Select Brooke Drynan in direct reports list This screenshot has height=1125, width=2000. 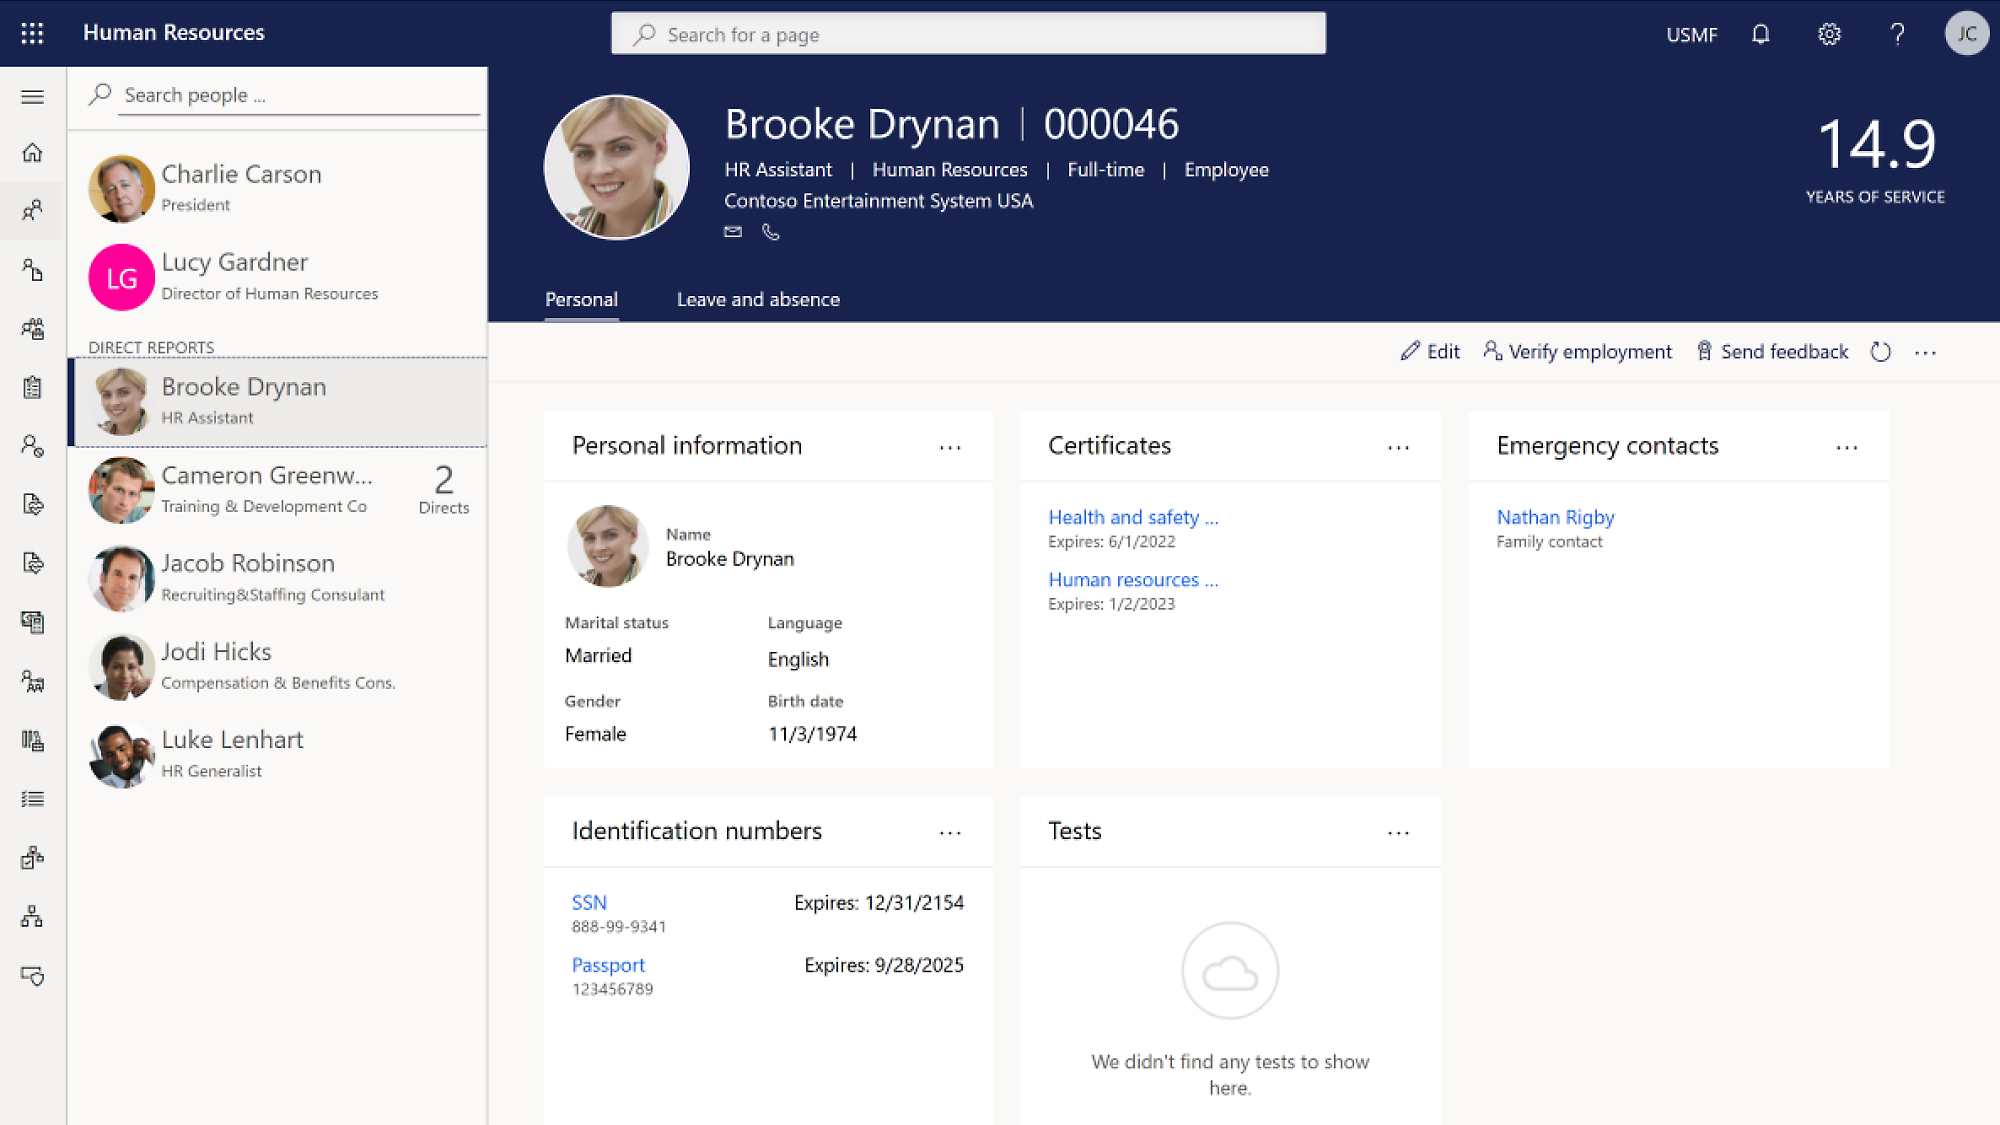279,398
